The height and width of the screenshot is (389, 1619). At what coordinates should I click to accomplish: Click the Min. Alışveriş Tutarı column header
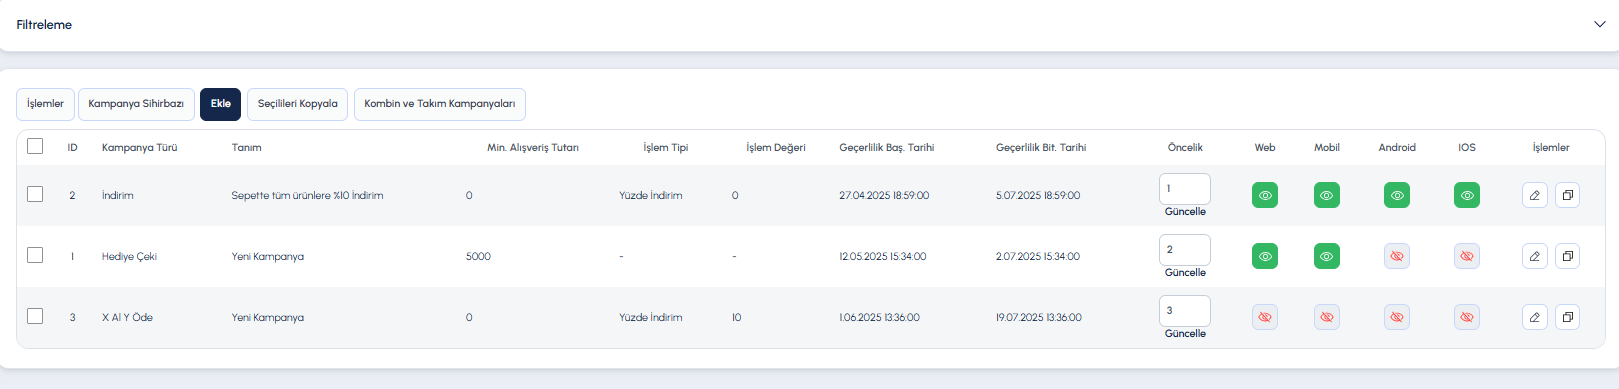pyautogui.click(x=532, y=147)
